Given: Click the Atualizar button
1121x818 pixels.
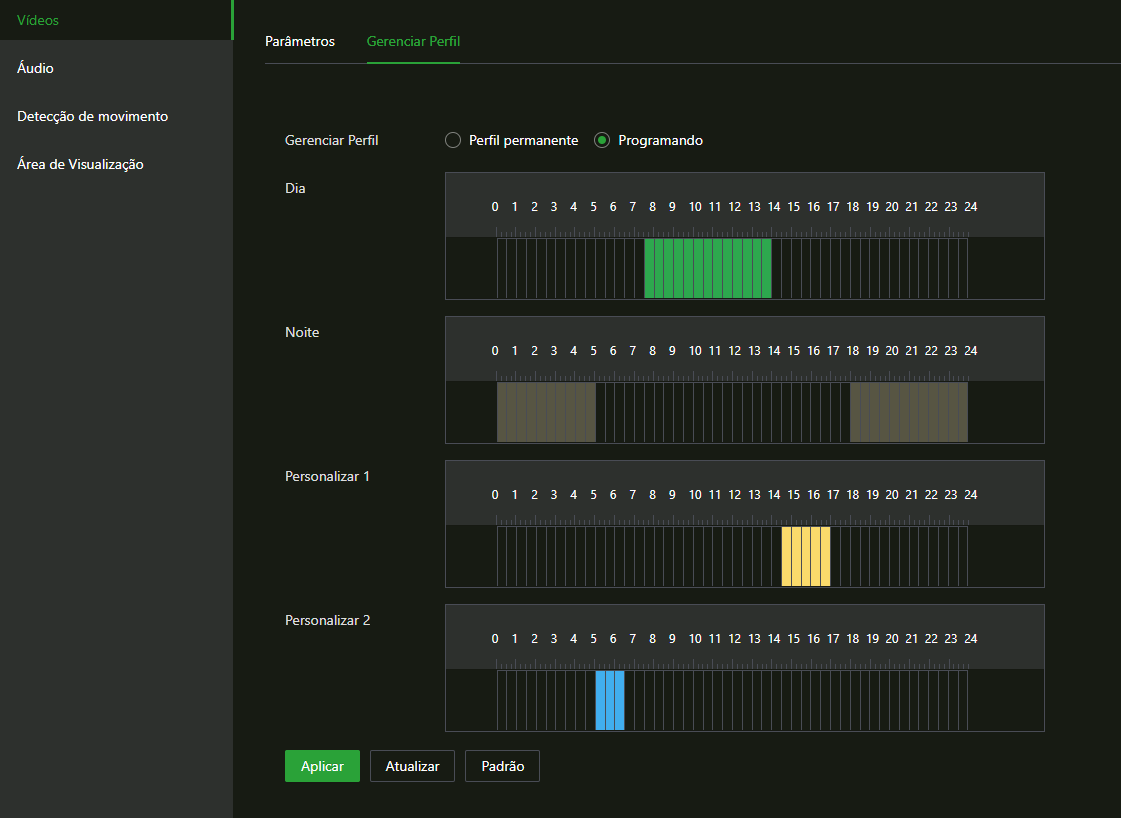Looking at the screenshot, I should 413,766.
